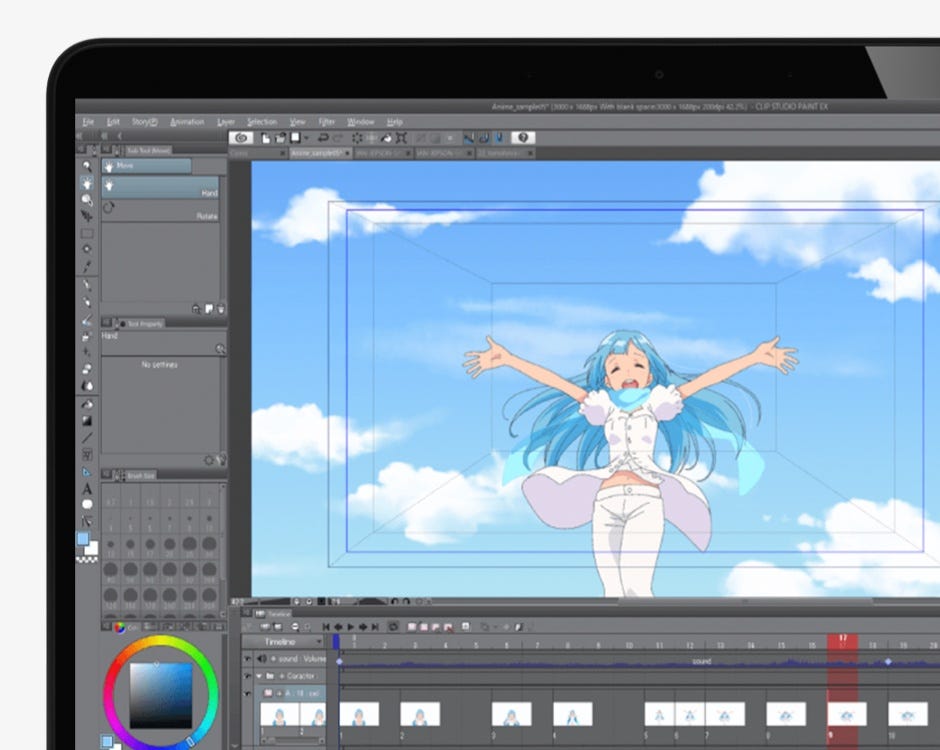Select the Auto select tool
Screen dimensions: 940x750
[x=87, y=249]
